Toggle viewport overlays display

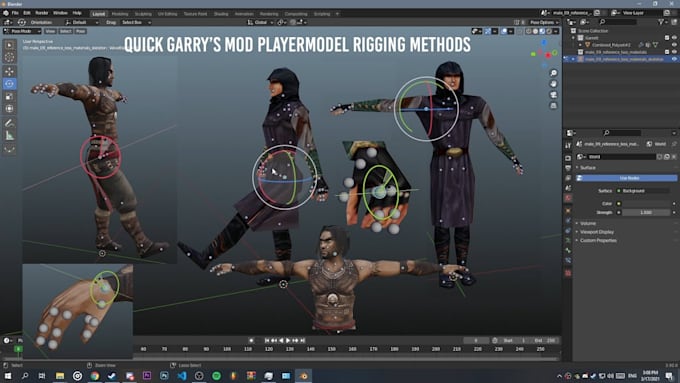(504, 31)
